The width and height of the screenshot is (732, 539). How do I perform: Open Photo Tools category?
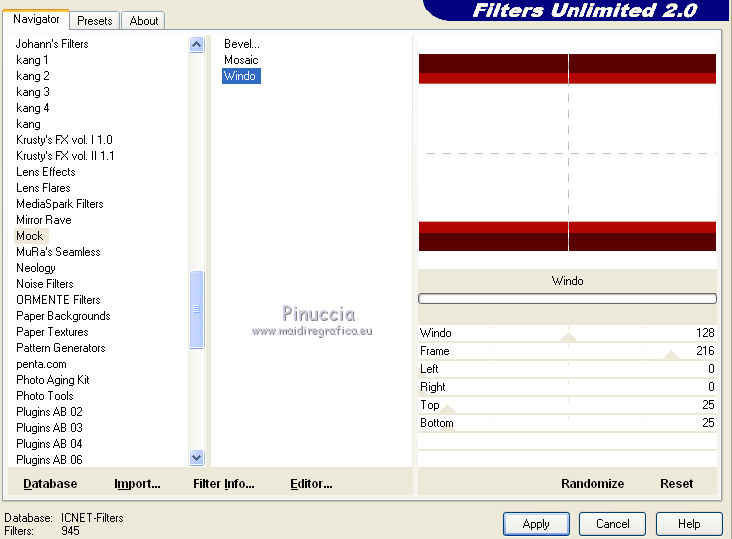click(x=44, y=396)
